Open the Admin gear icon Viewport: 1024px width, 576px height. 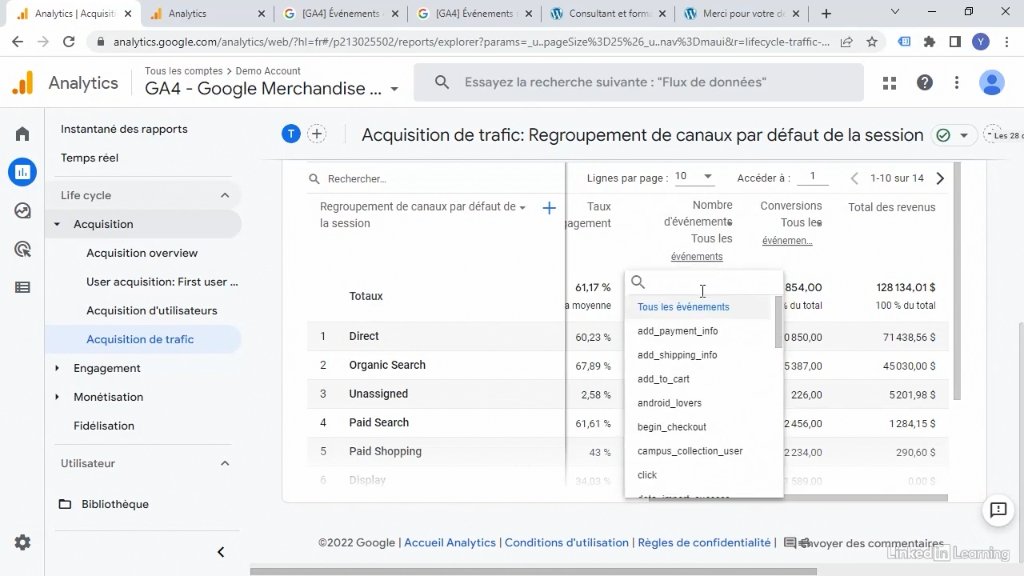point(22,543)
